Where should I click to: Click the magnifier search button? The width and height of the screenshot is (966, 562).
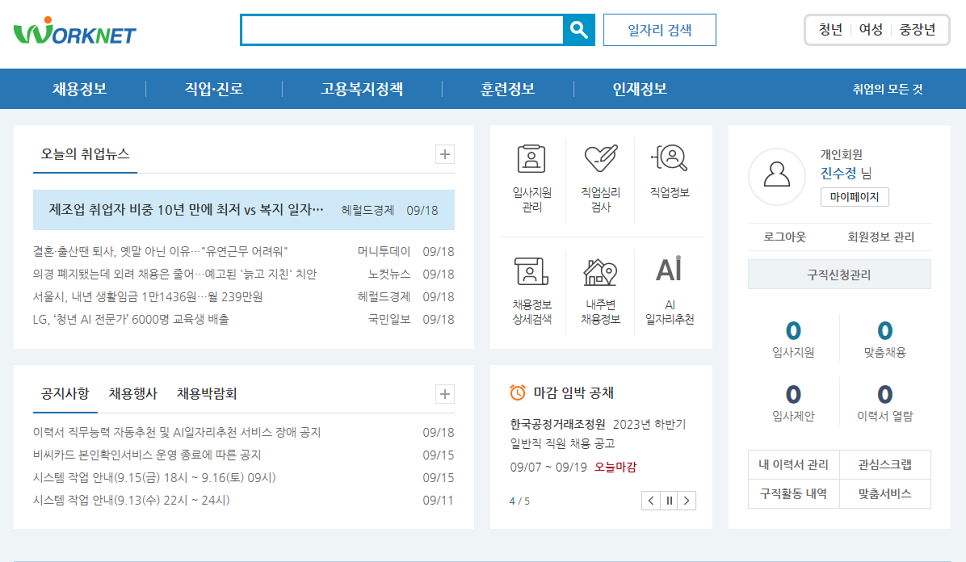pos(579,30)
